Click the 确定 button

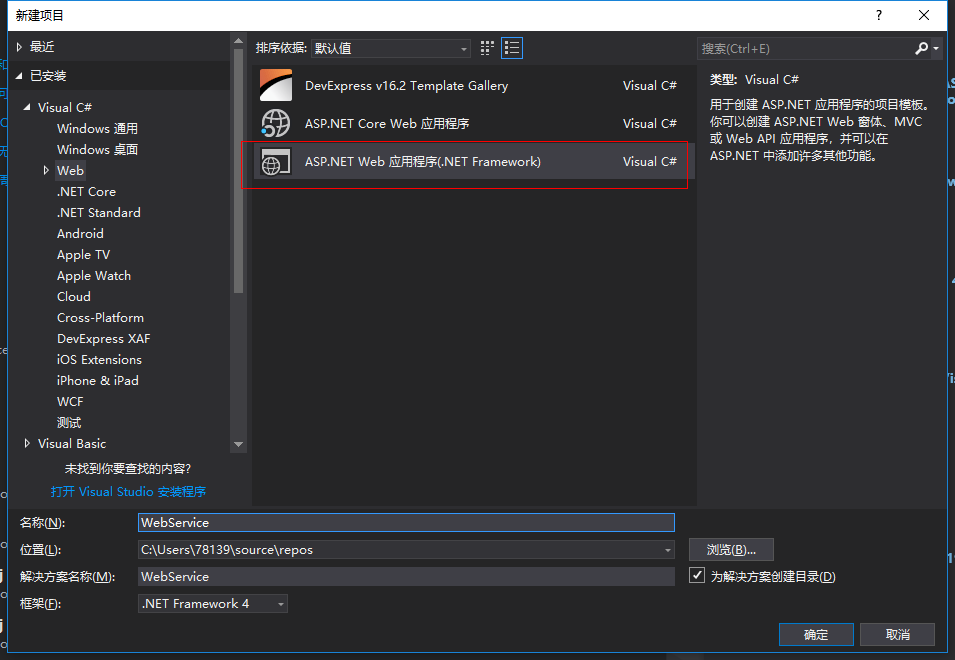tap(816, 634)
